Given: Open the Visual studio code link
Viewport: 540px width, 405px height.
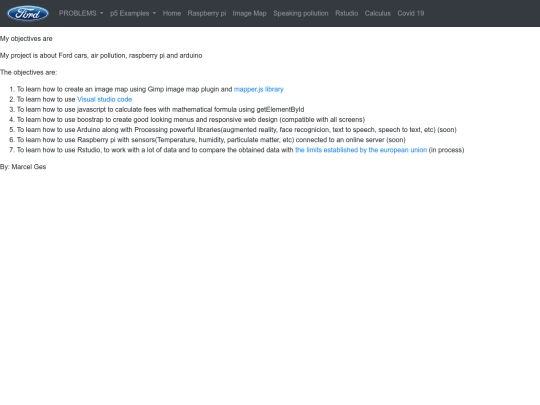Looking at the screenshot, I should [x=104, y=99].
